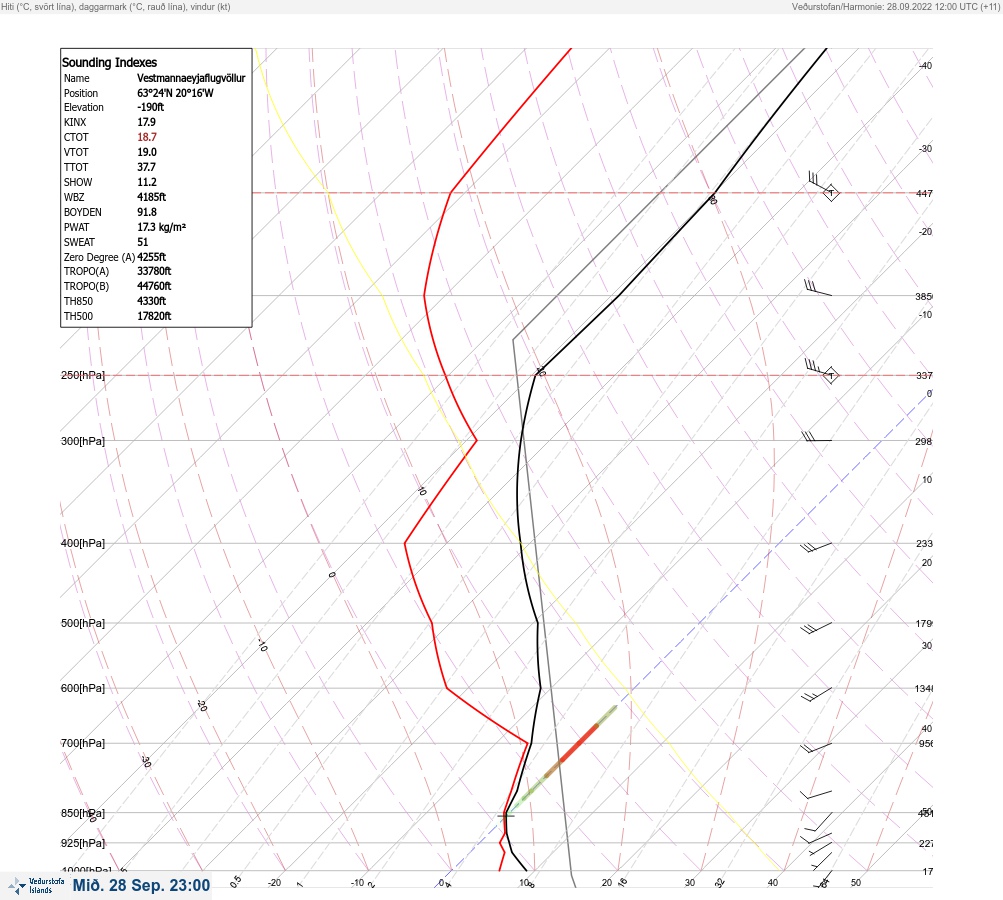
Task: Click the 850[hPa] pressure label
Action: 83,814
